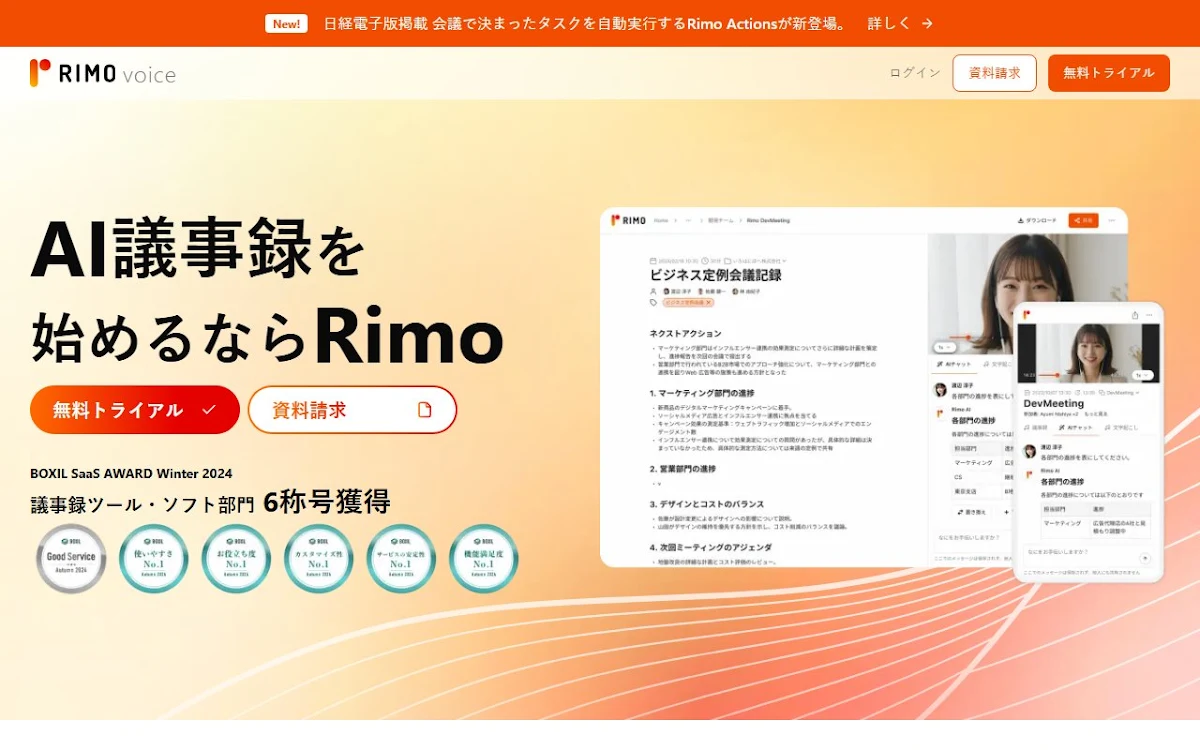The image size is (1200, 750).
Task: Select the 文字起こし tab in the mobile preview
Action: [1121, 427]
